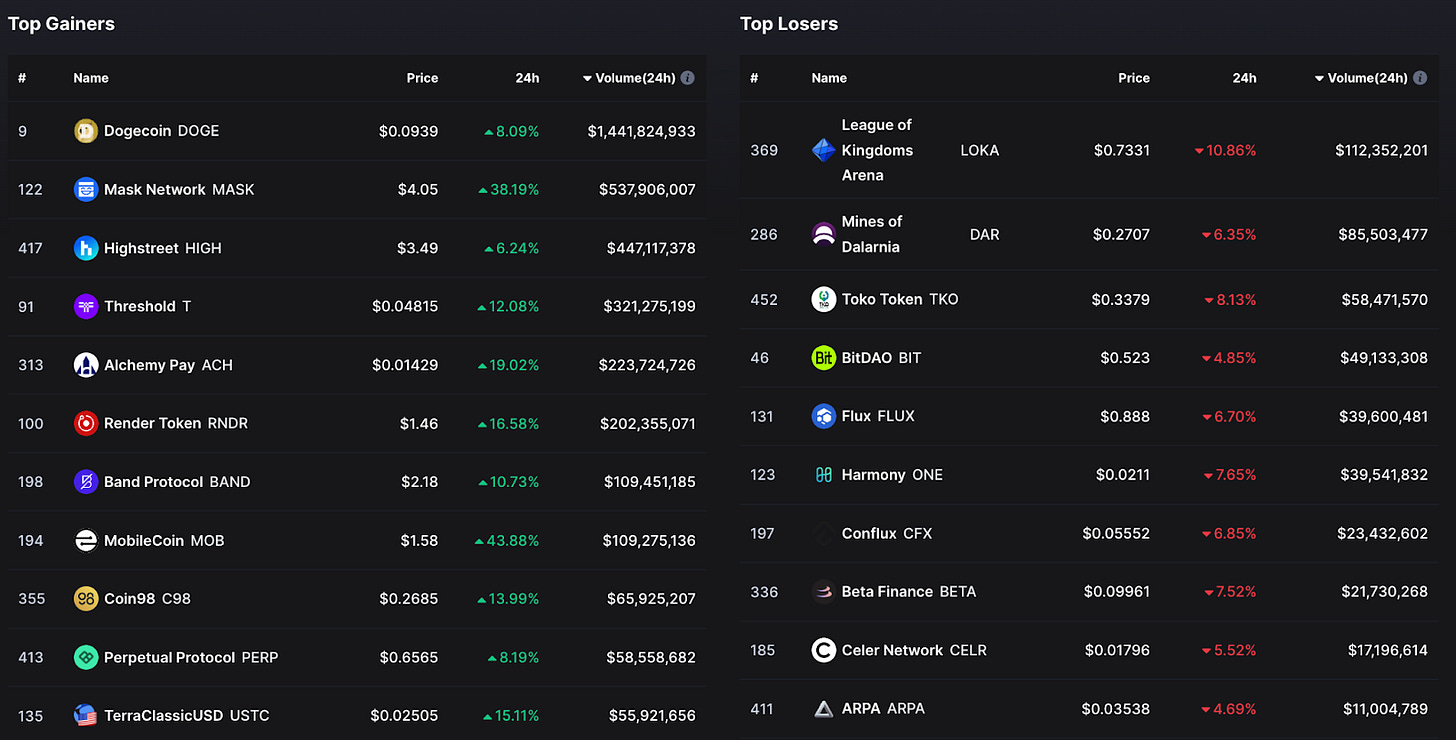Image resolution: width=1456 pixels, height=740 pixels.
Task: Click the Flux blue logo icon
Action: pos(823,416)
